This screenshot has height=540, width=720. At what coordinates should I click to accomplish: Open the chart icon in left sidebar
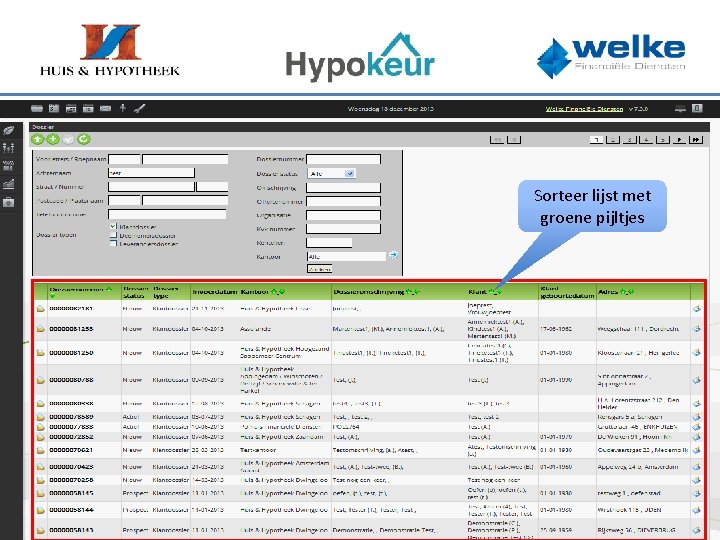[x=9, y=184]
